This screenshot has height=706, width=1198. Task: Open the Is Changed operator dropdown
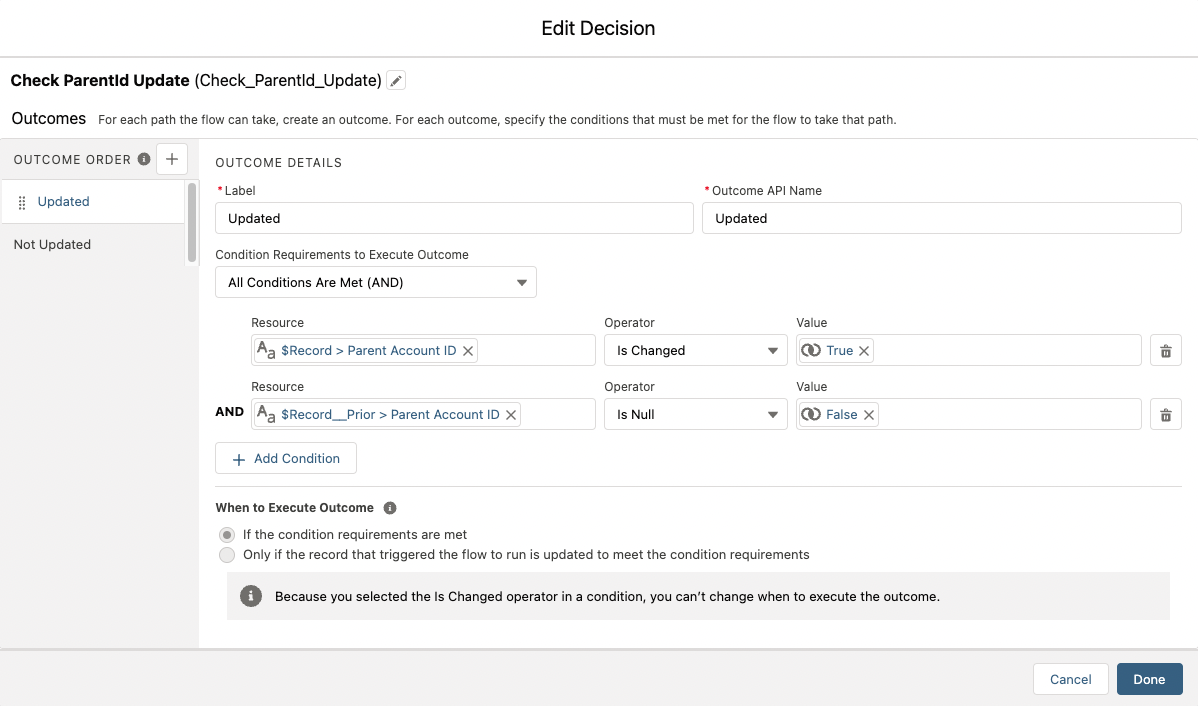pyautogui.click(x=695, y=351)
